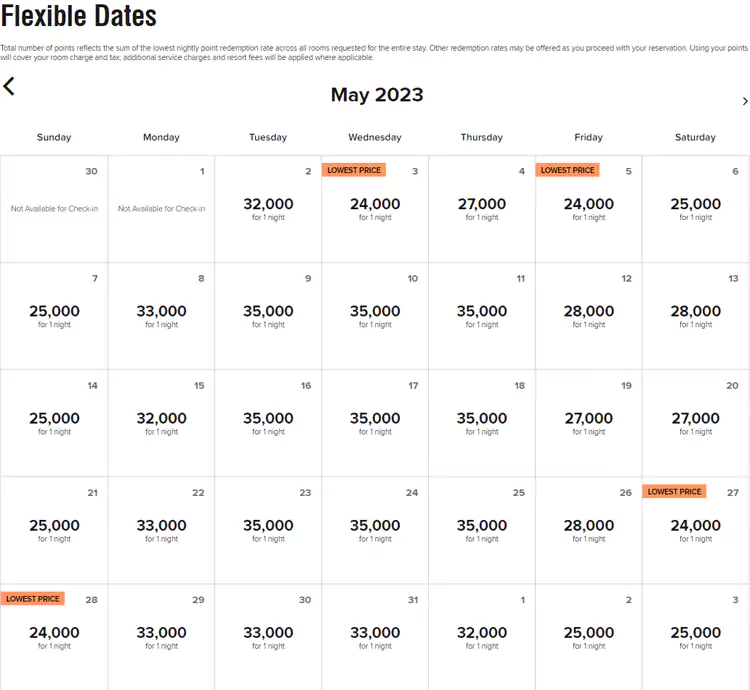
Task: Click the LOWEST PRICE badge on May 27
Action: pyautogui.click(x=675, y=492)
